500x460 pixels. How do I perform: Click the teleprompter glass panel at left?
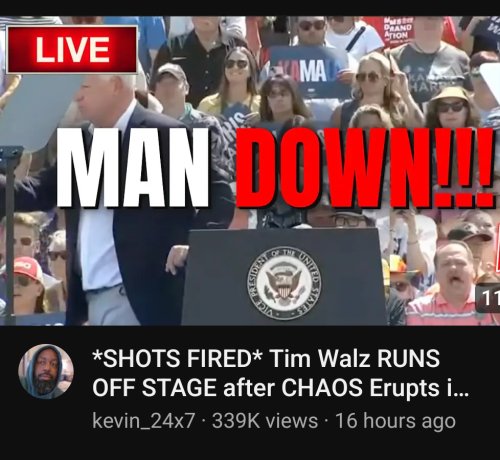[x=35, y=112]
